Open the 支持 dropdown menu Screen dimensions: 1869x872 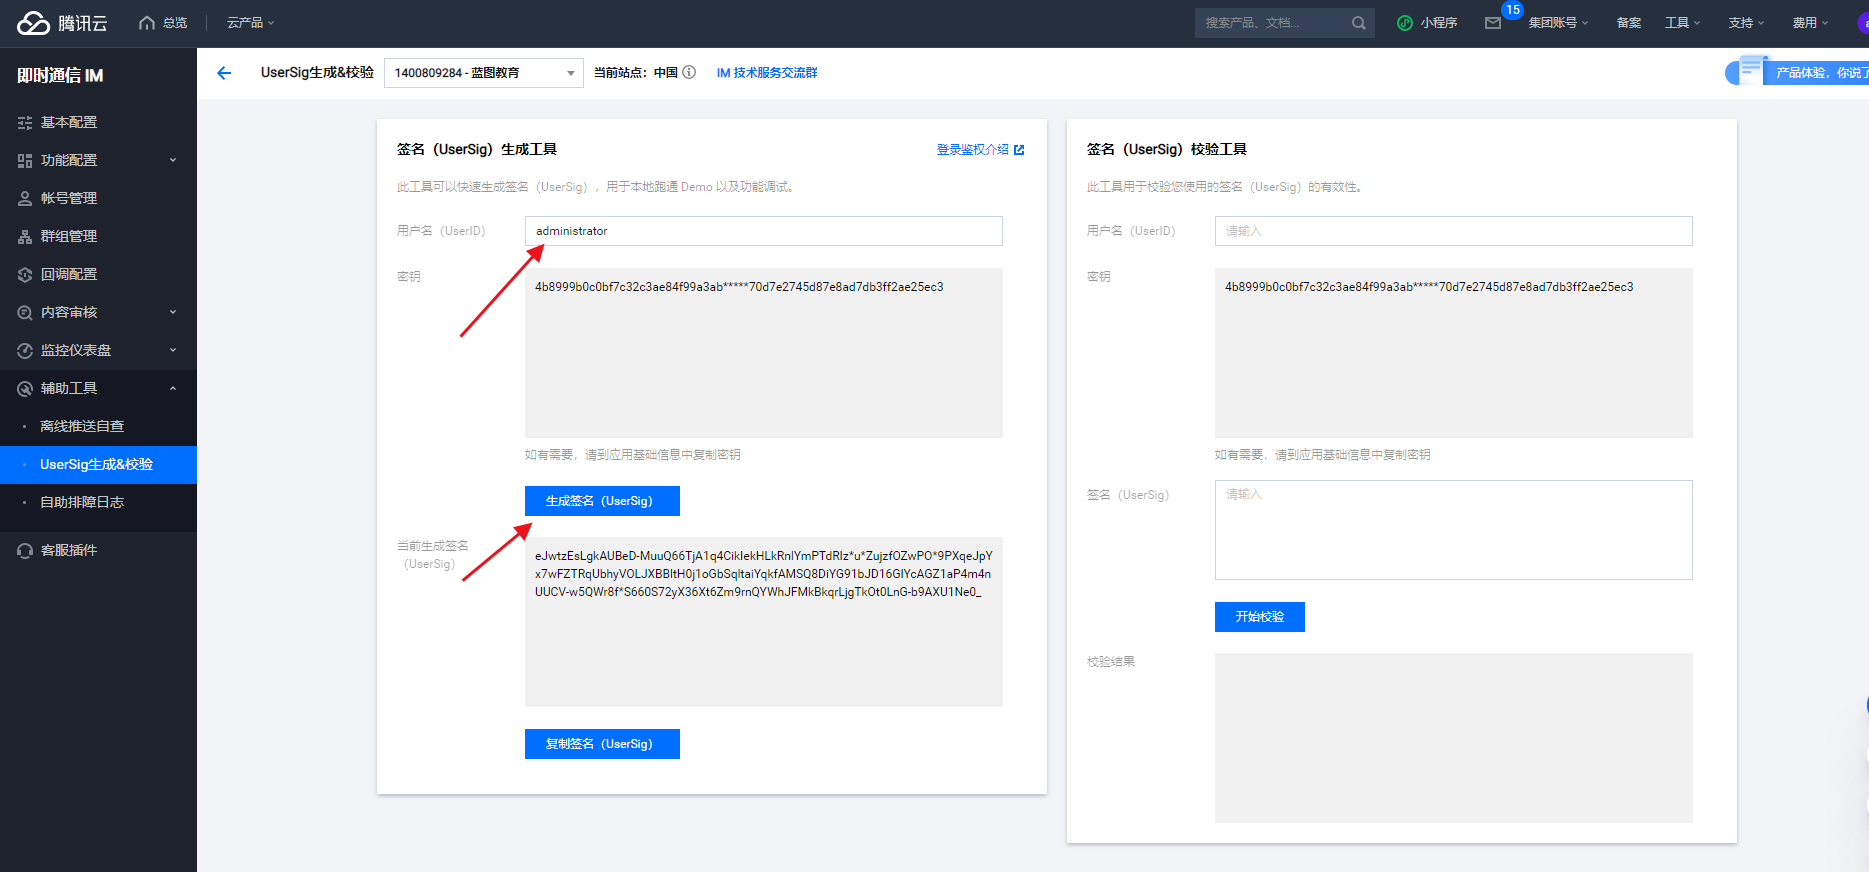(1746, 23)
